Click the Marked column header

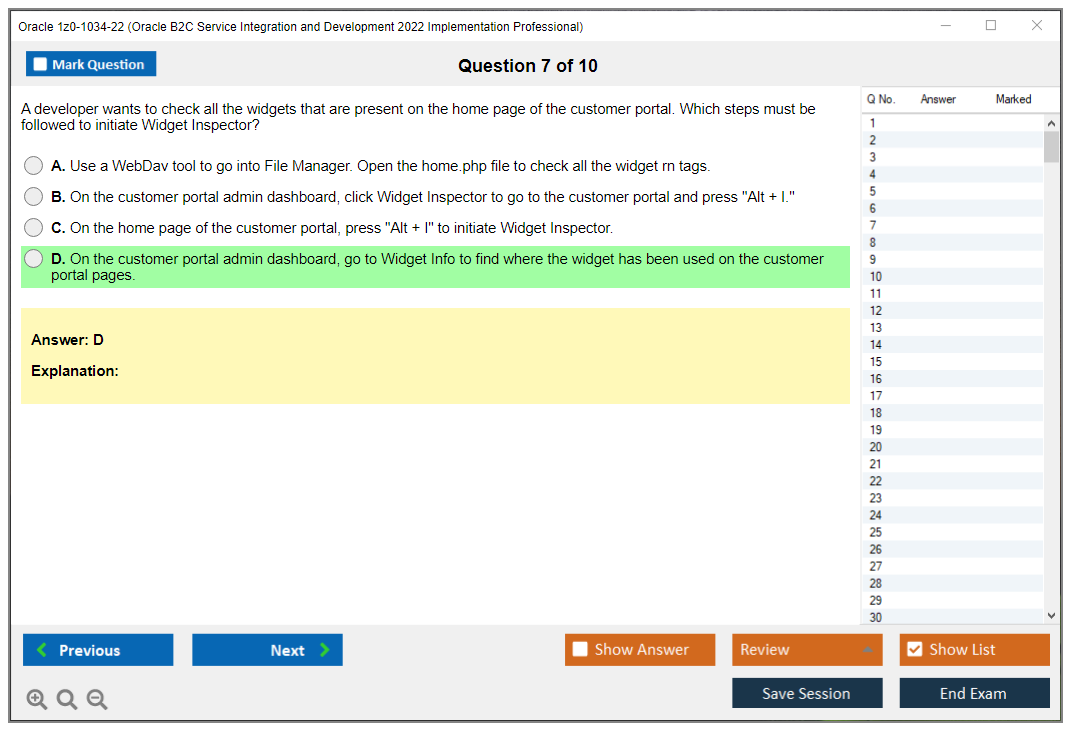coord(1013,99)
